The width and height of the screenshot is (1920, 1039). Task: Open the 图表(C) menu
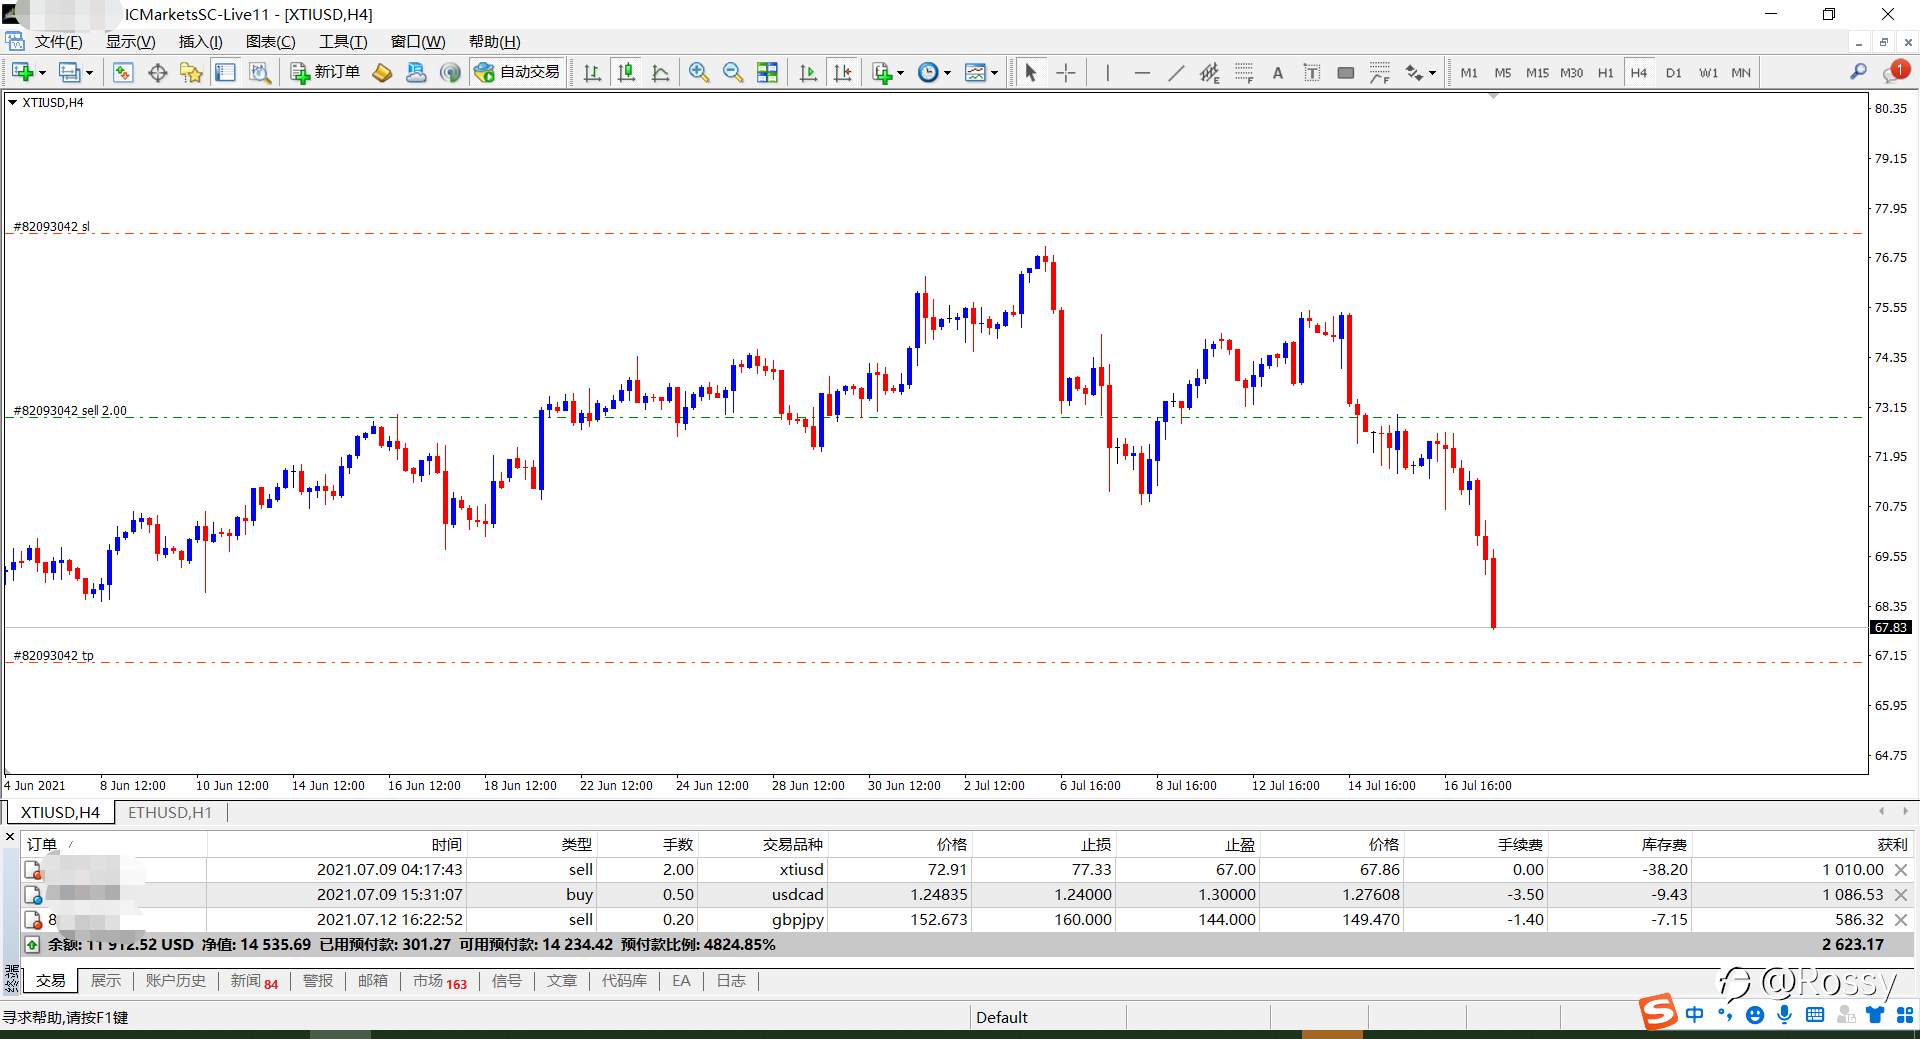(270, 42)
